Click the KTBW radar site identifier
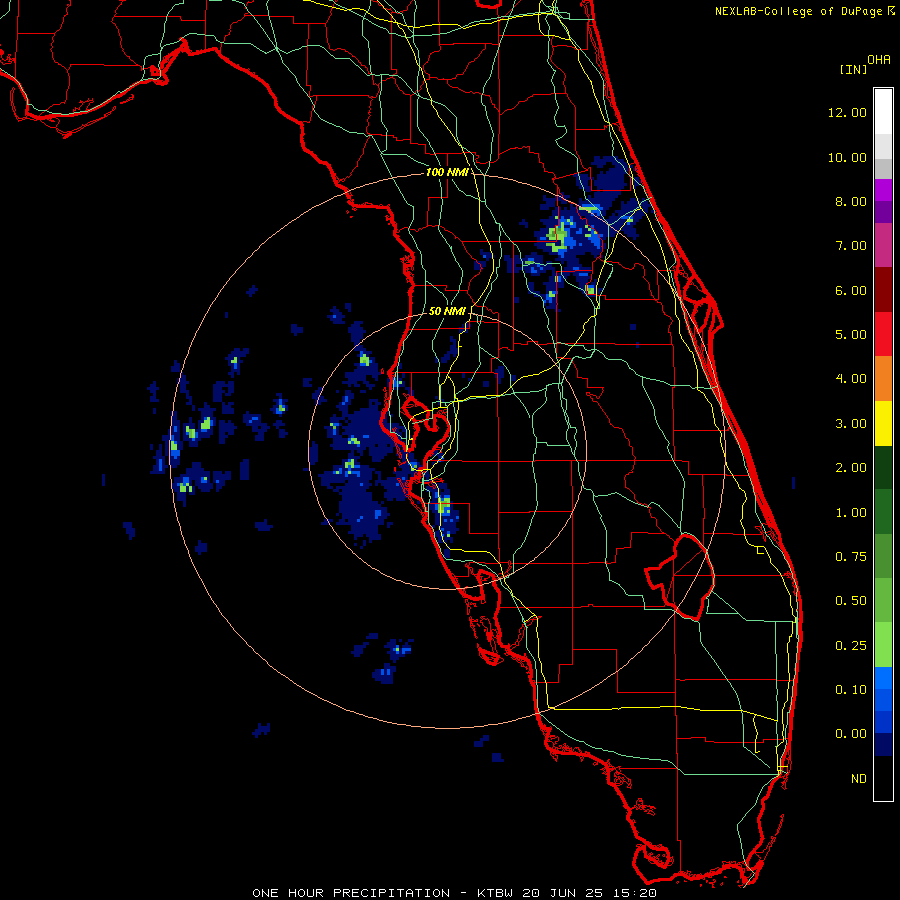 (496, 893)
